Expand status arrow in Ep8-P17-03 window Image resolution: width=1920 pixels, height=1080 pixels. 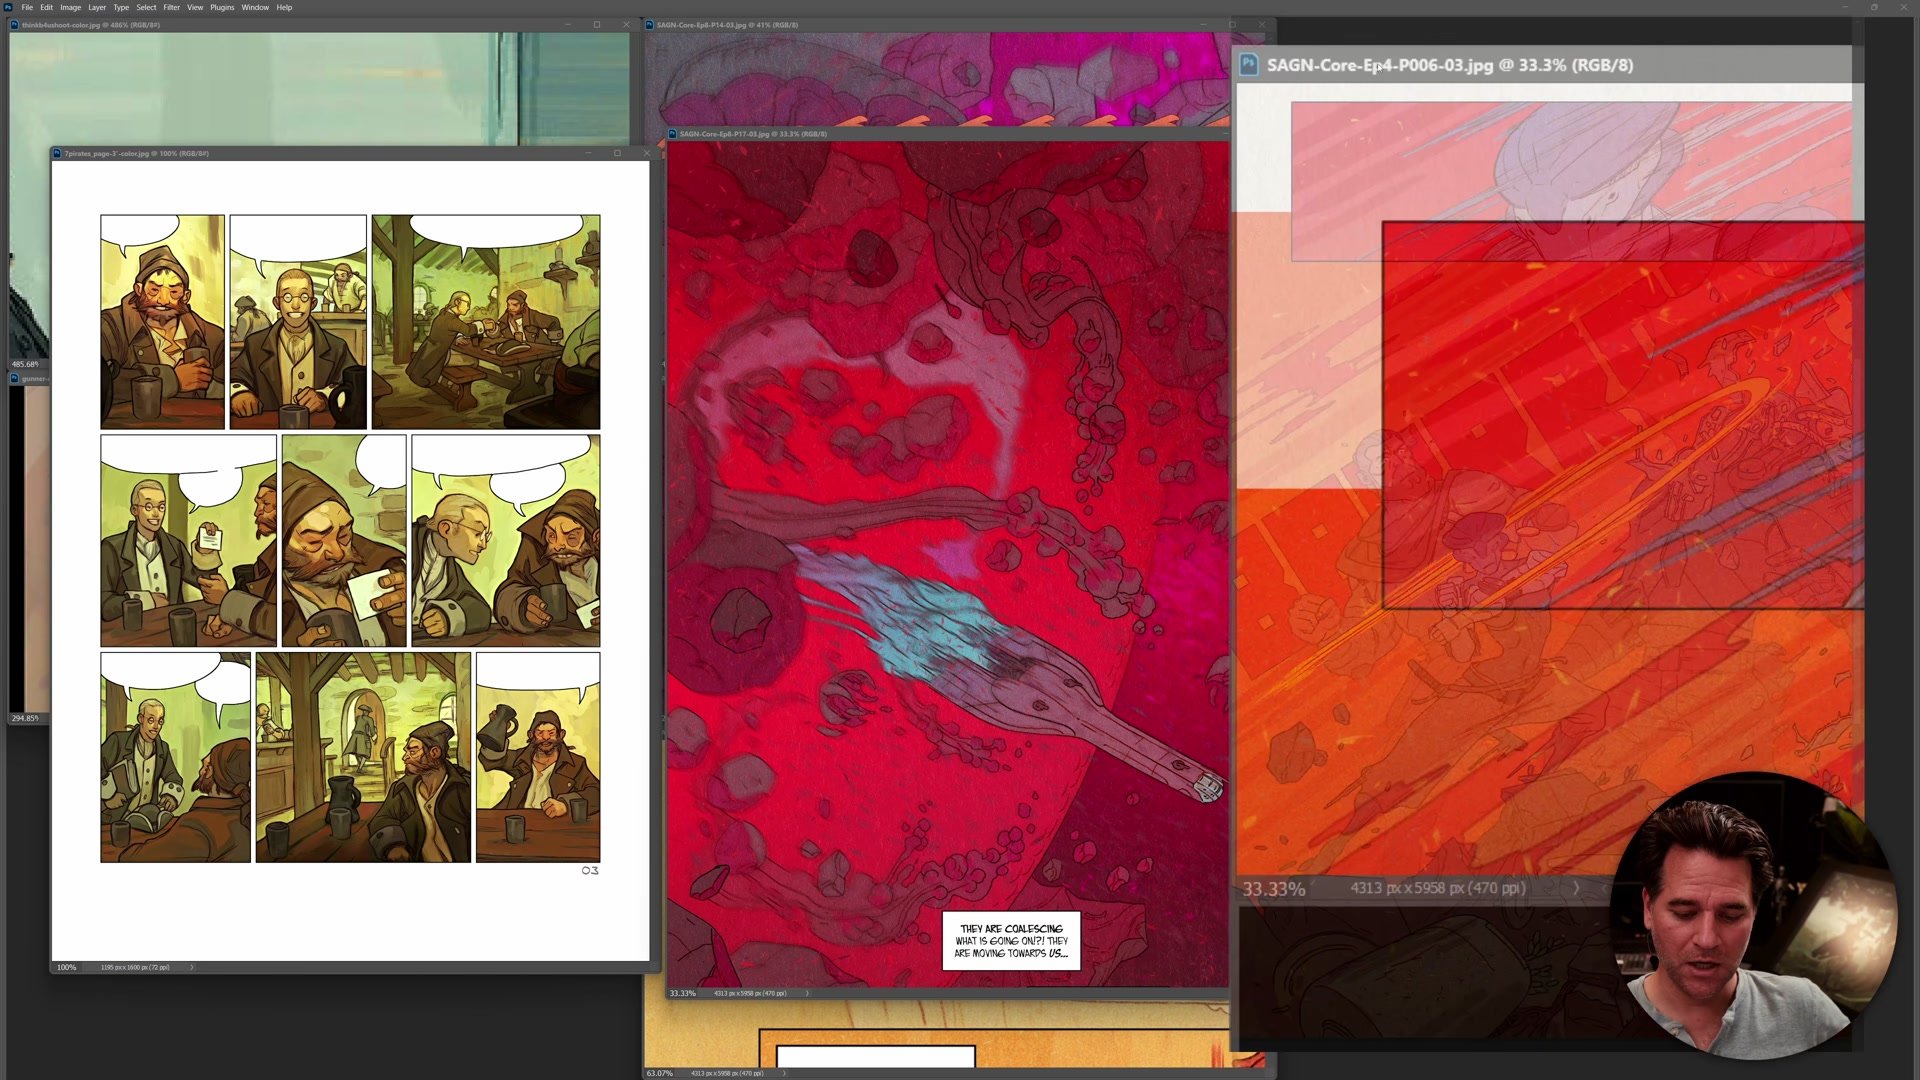click(807, 993)
